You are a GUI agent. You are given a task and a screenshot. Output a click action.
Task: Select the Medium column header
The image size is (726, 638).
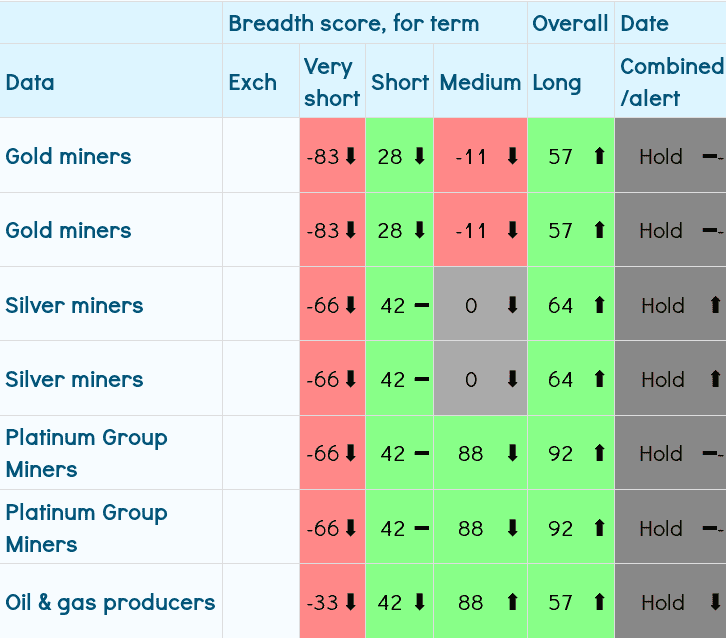[x=480, y=82]
